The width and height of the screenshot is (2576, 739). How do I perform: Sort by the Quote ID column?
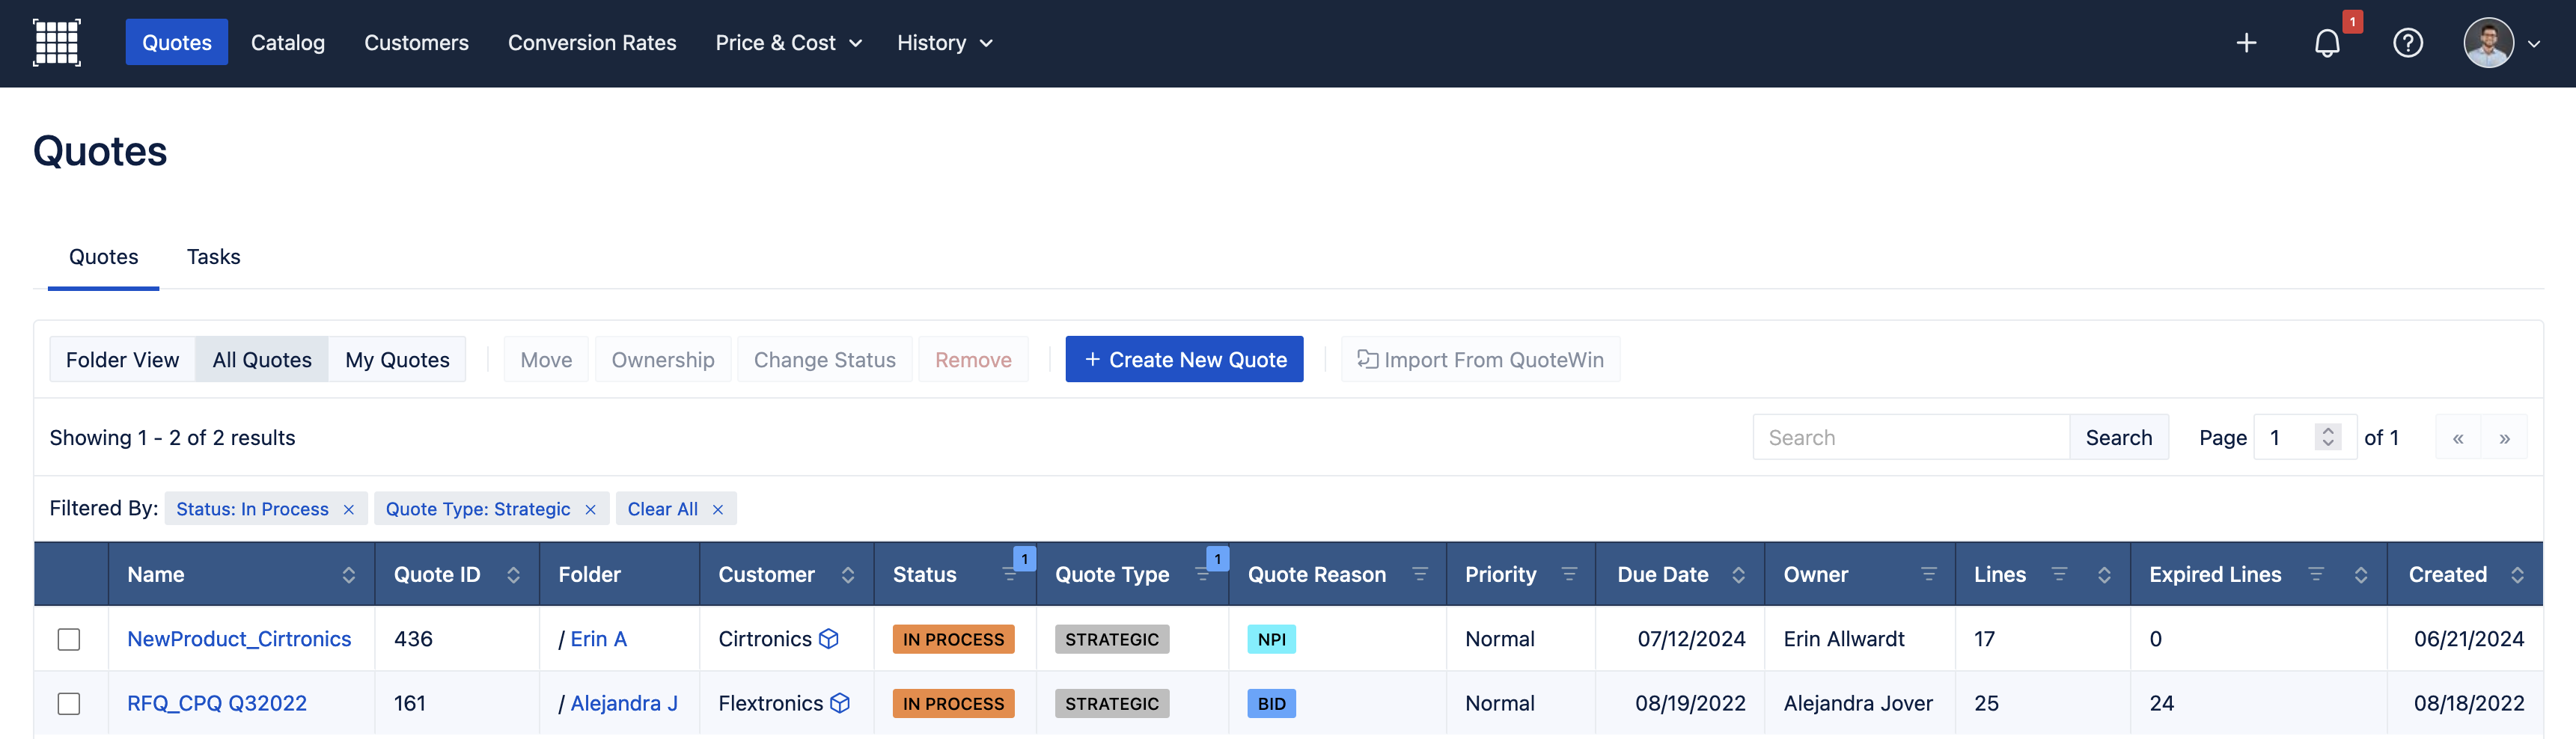tap(513, 575)
